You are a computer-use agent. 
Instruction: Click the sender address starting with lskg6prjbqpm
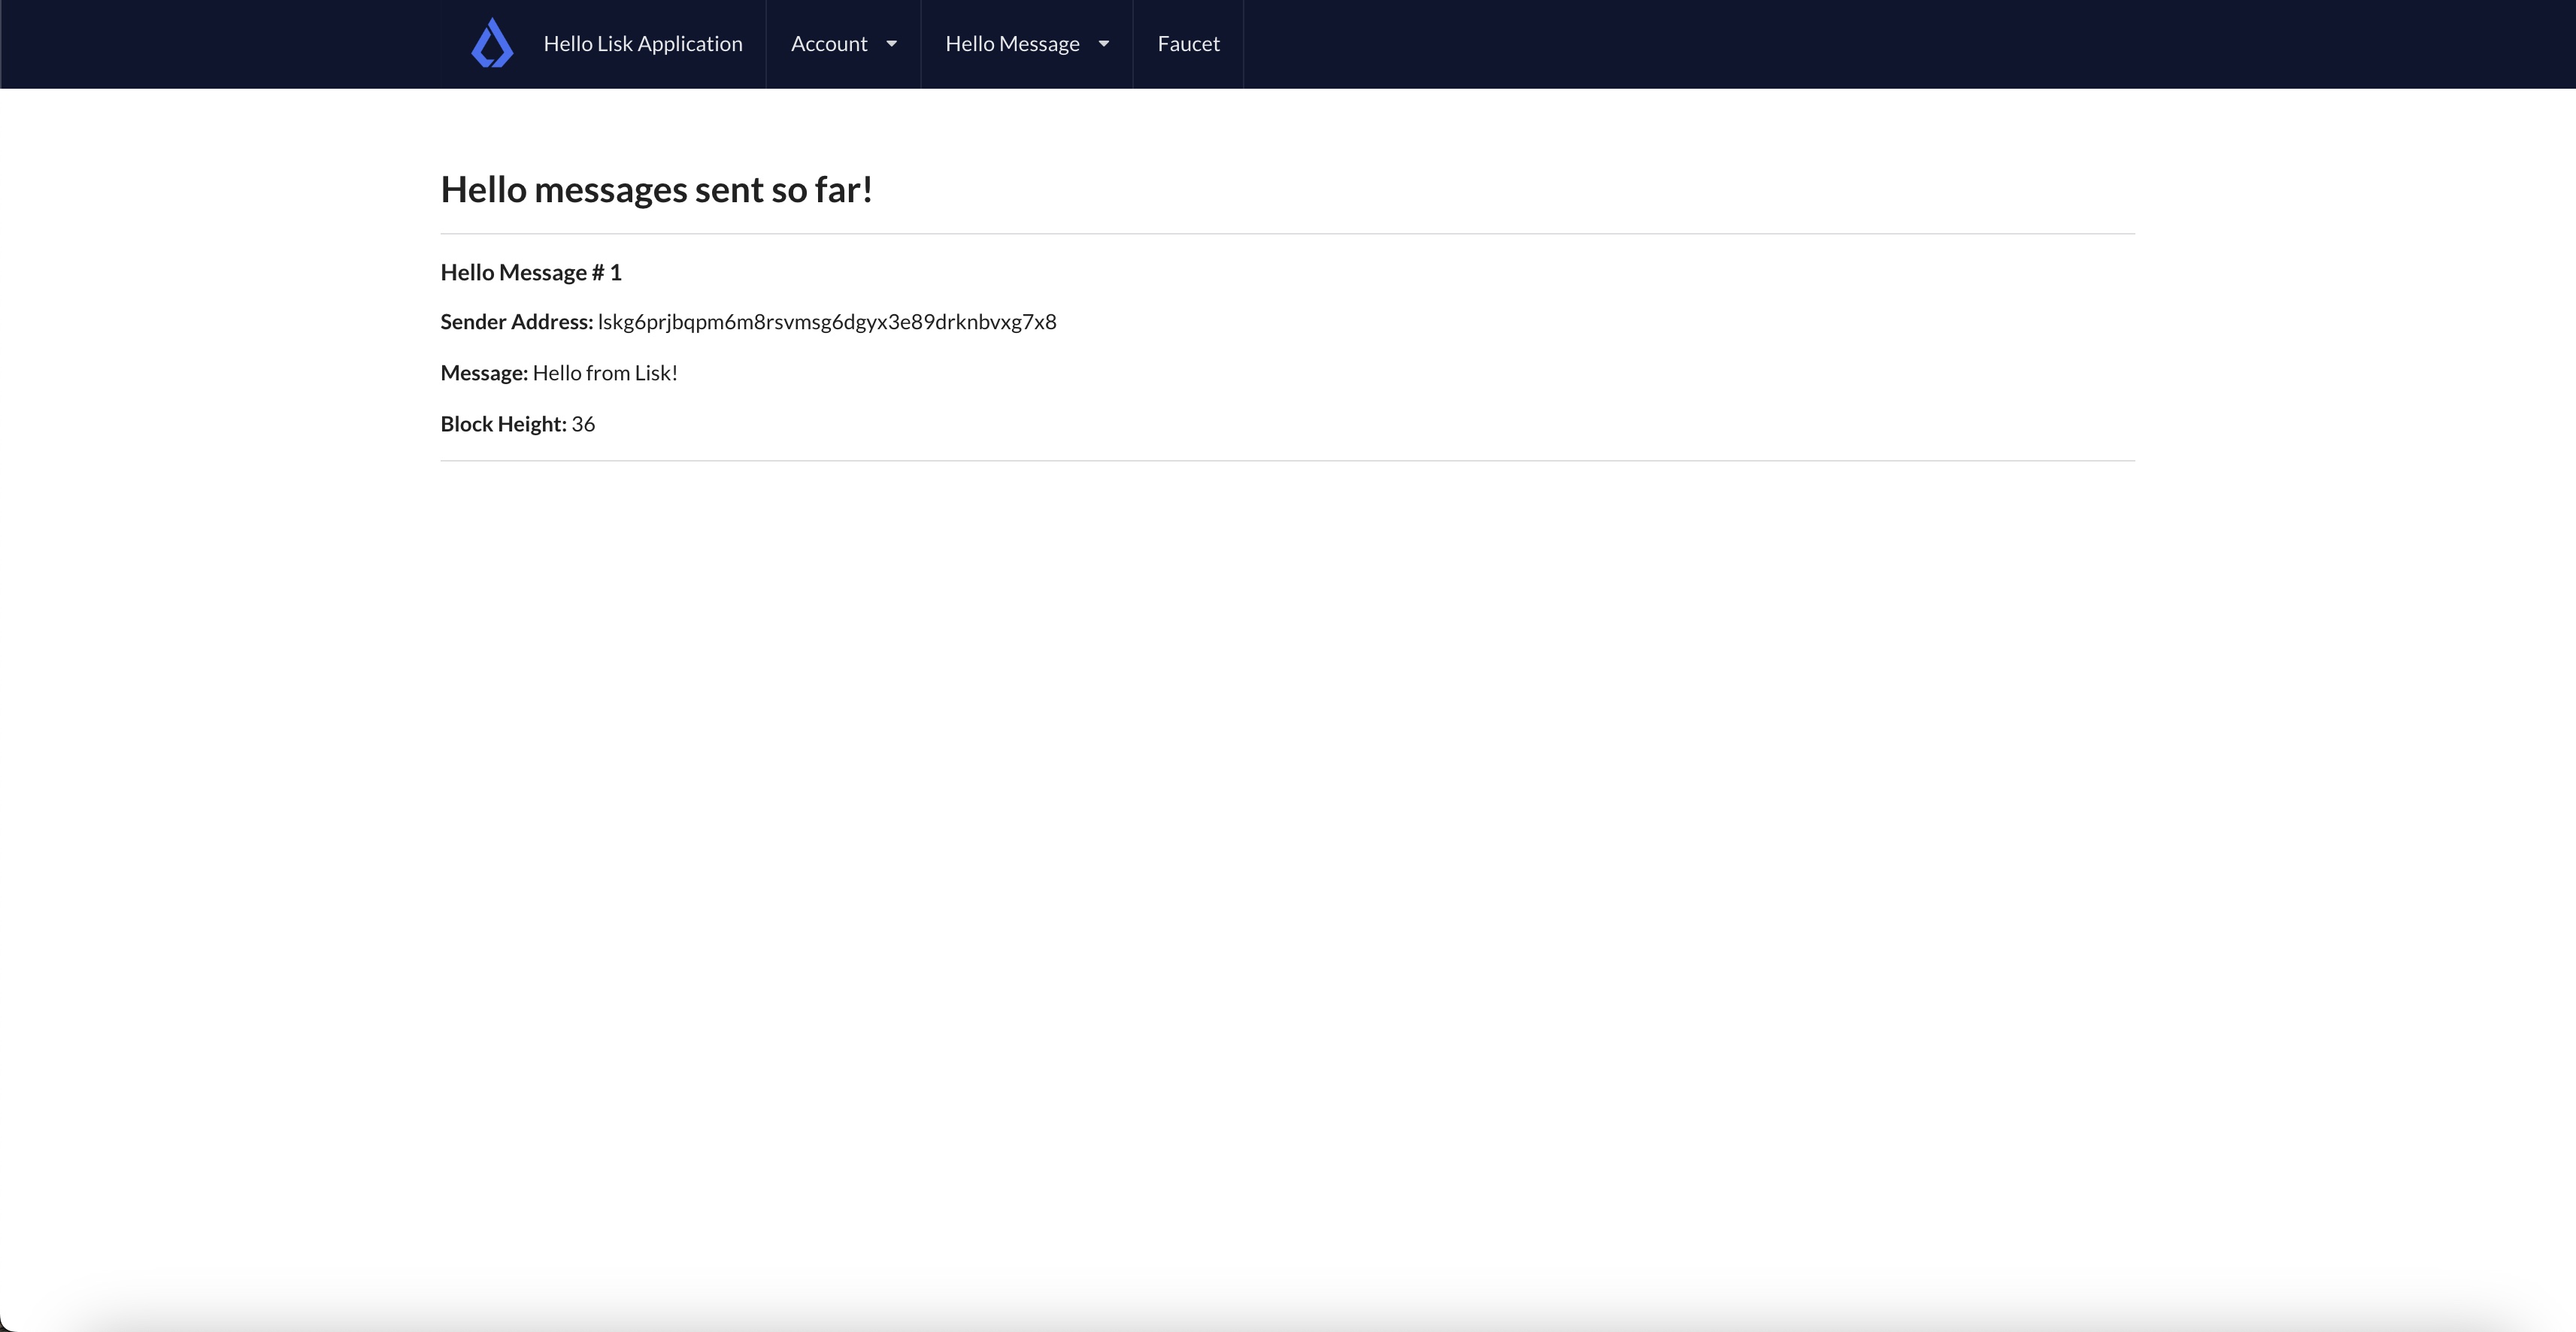click(826, 321)
